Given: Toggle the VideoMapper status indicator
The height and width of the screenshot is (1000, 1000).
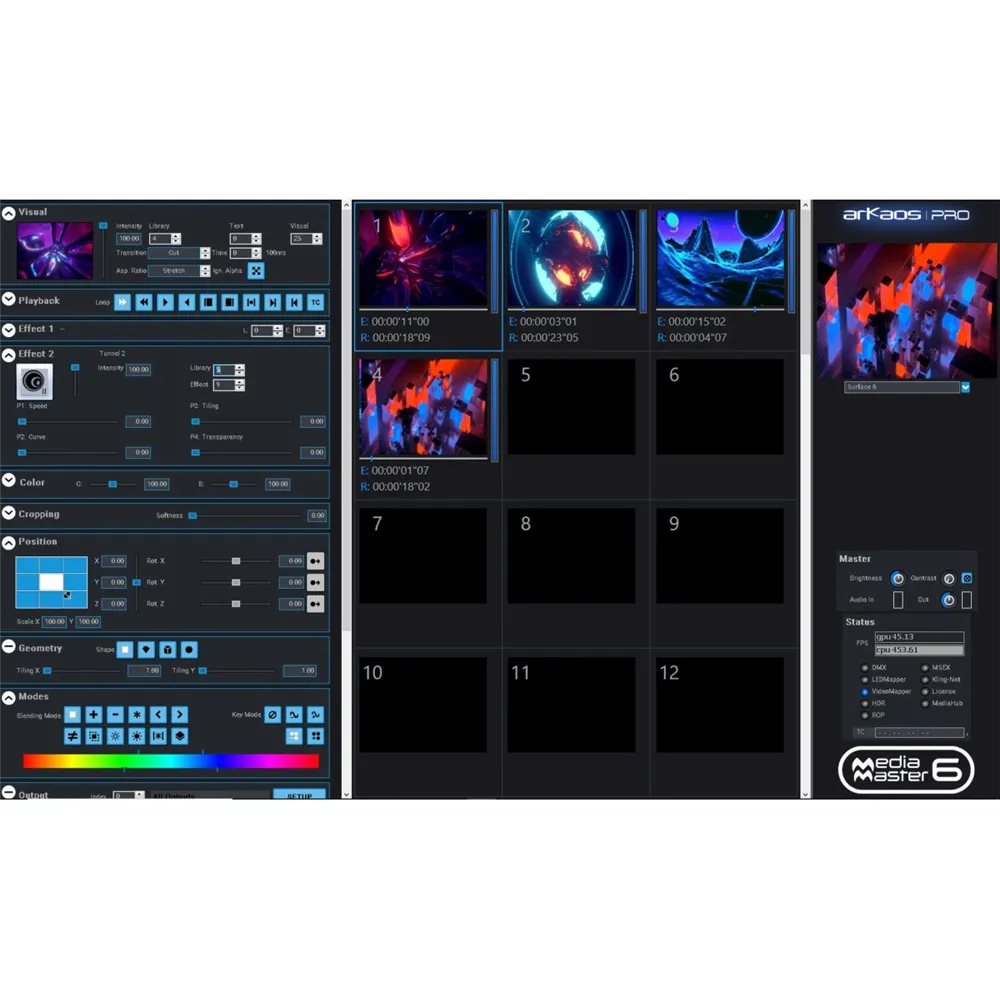Looking at the screenshot, I should click(865, 691).
